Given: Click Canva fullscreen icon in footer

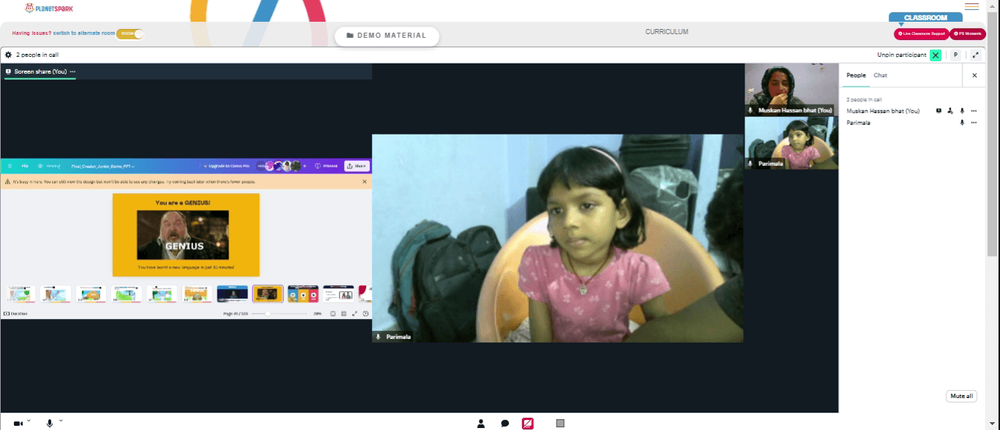Looking at the screenshot, I should point(355,313).
